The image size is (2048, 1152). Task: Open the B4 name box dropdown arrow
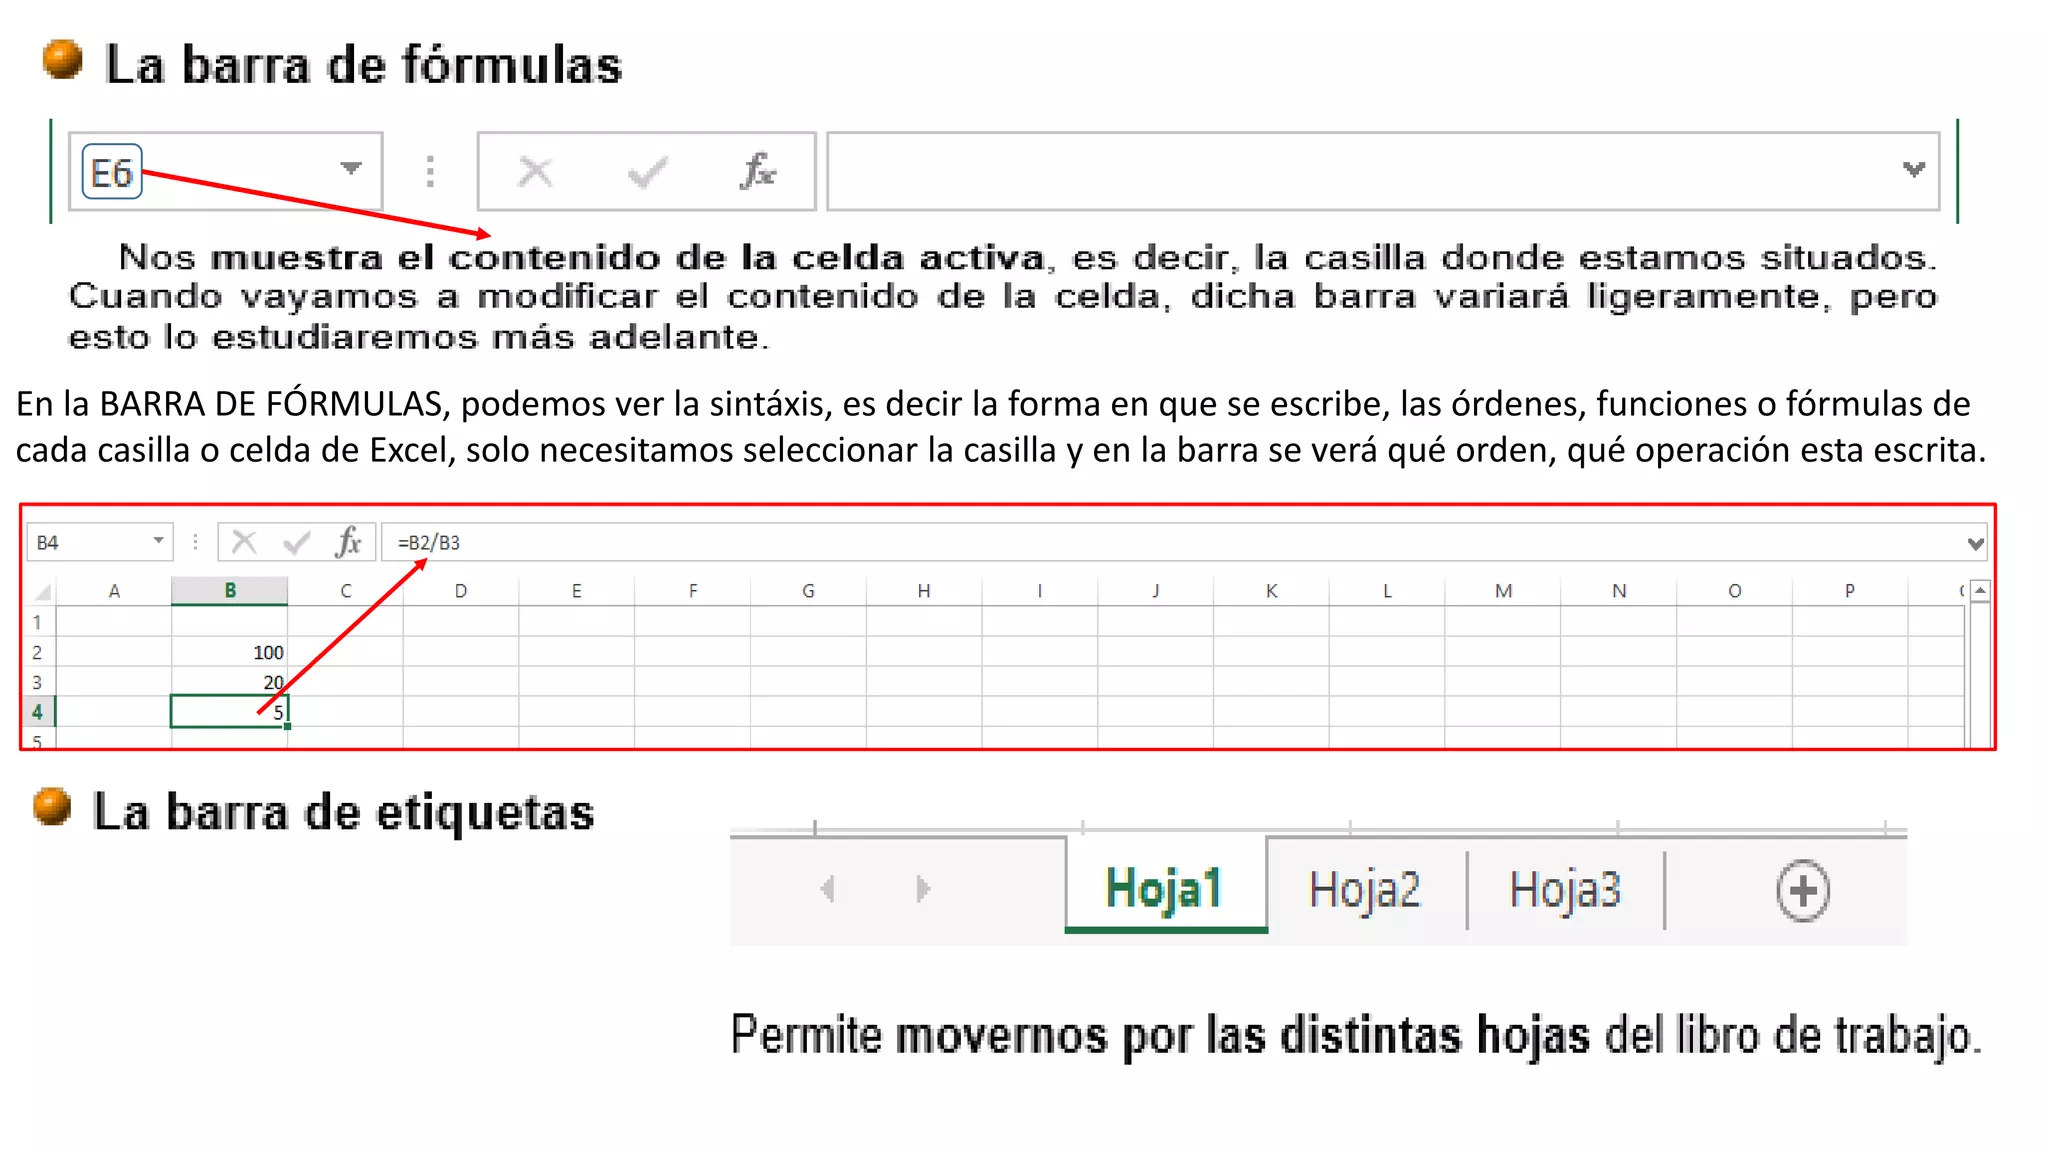click(158, 541)
